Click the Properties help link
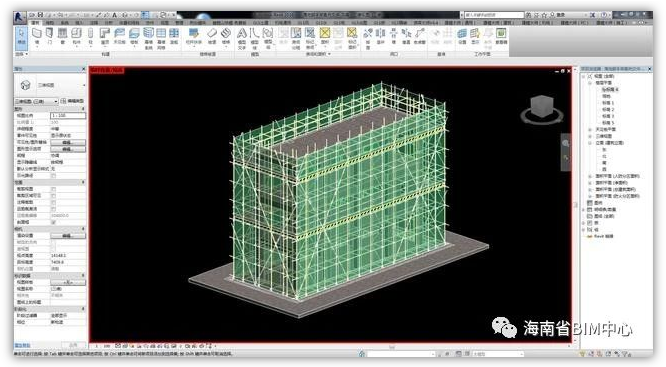Viewport: 666px width, 367px height. coord(23,345)
